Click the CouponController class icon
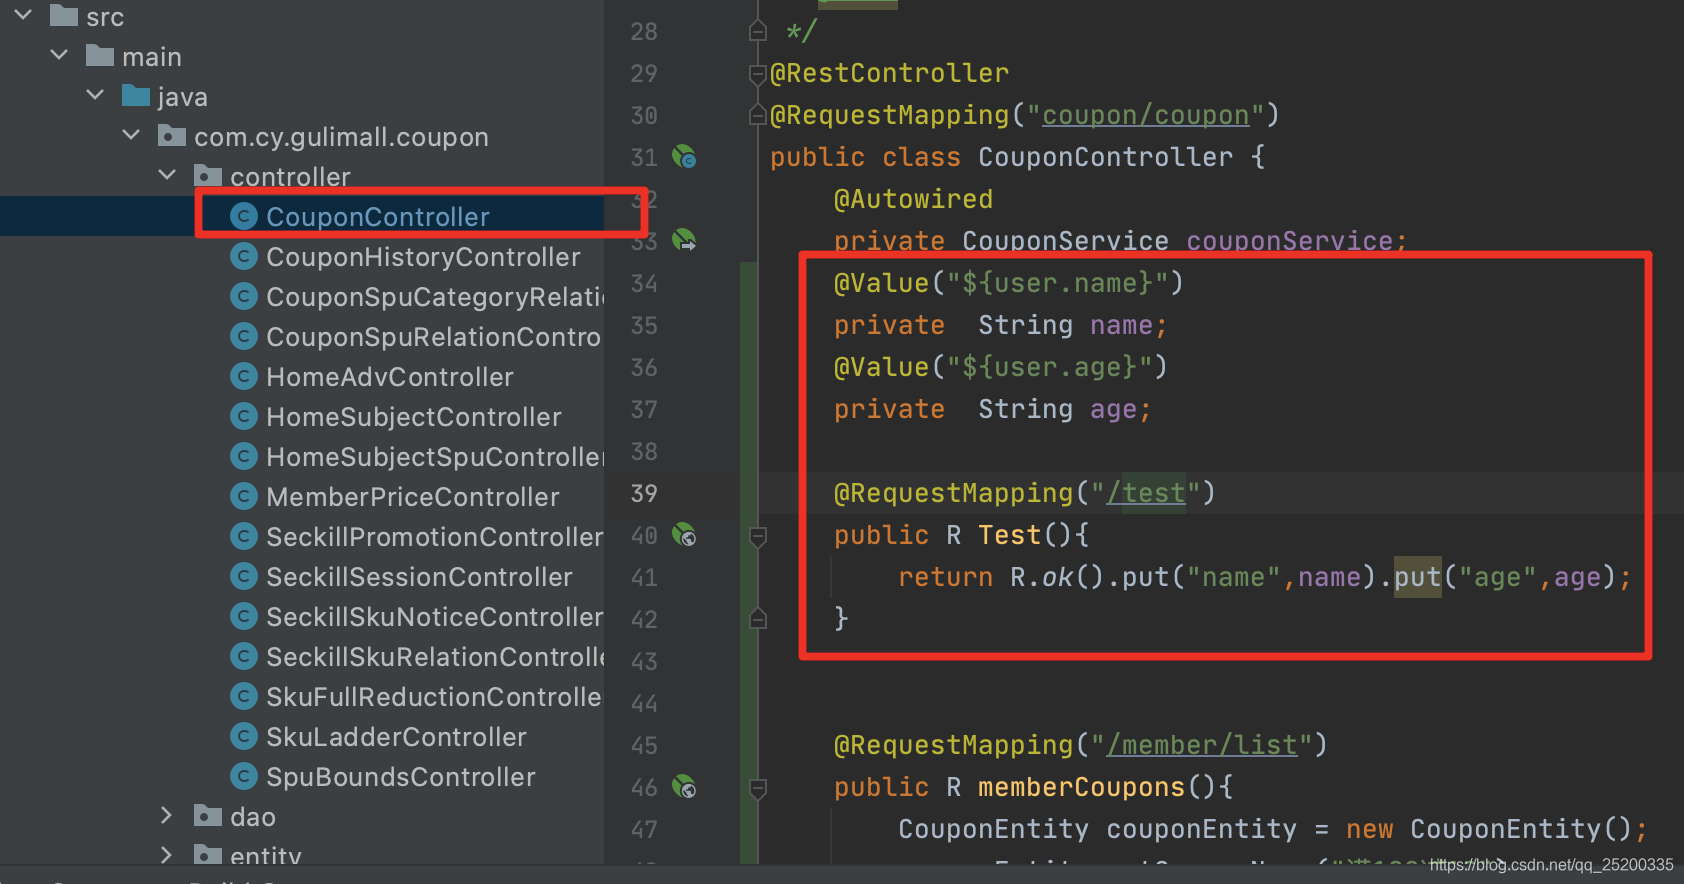 click(244, 216)
